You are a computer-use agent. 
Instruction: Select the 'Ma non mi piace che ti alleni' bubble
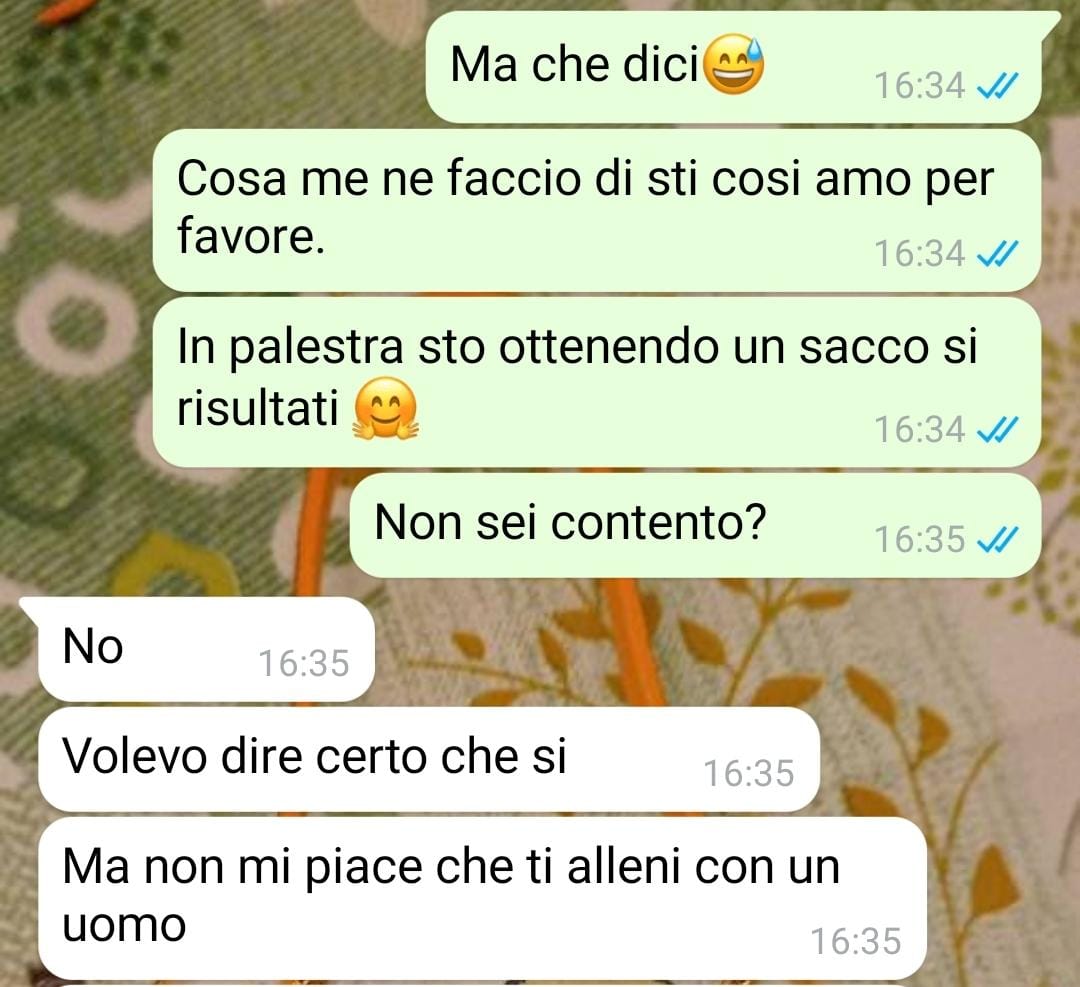pyautogui.click(x=482, y=898)
